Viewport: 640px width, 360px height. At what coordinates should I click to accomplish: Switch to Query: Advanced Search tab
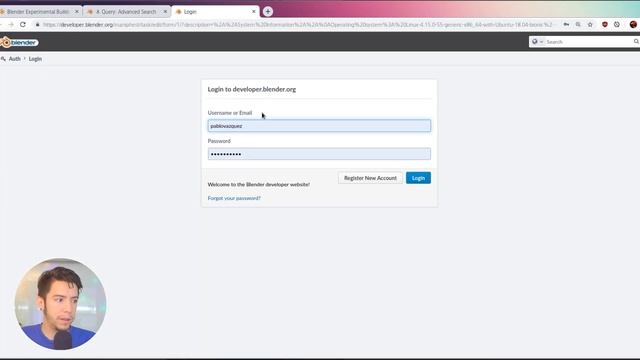point(126,11)
